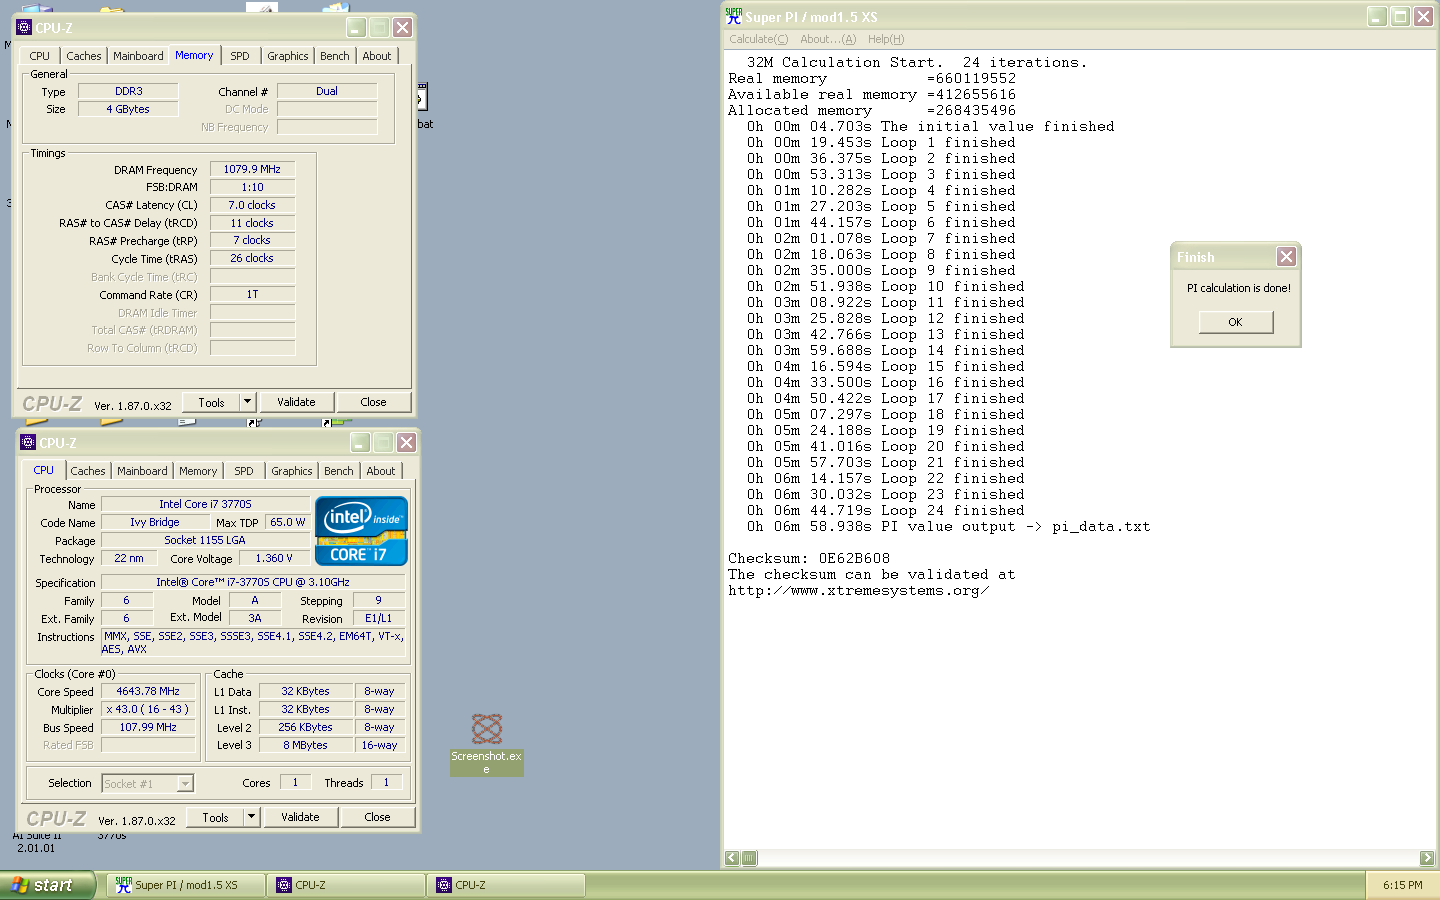
Task: Click Level 3 cache value 8 MBytes
Action: click(305, 745)
